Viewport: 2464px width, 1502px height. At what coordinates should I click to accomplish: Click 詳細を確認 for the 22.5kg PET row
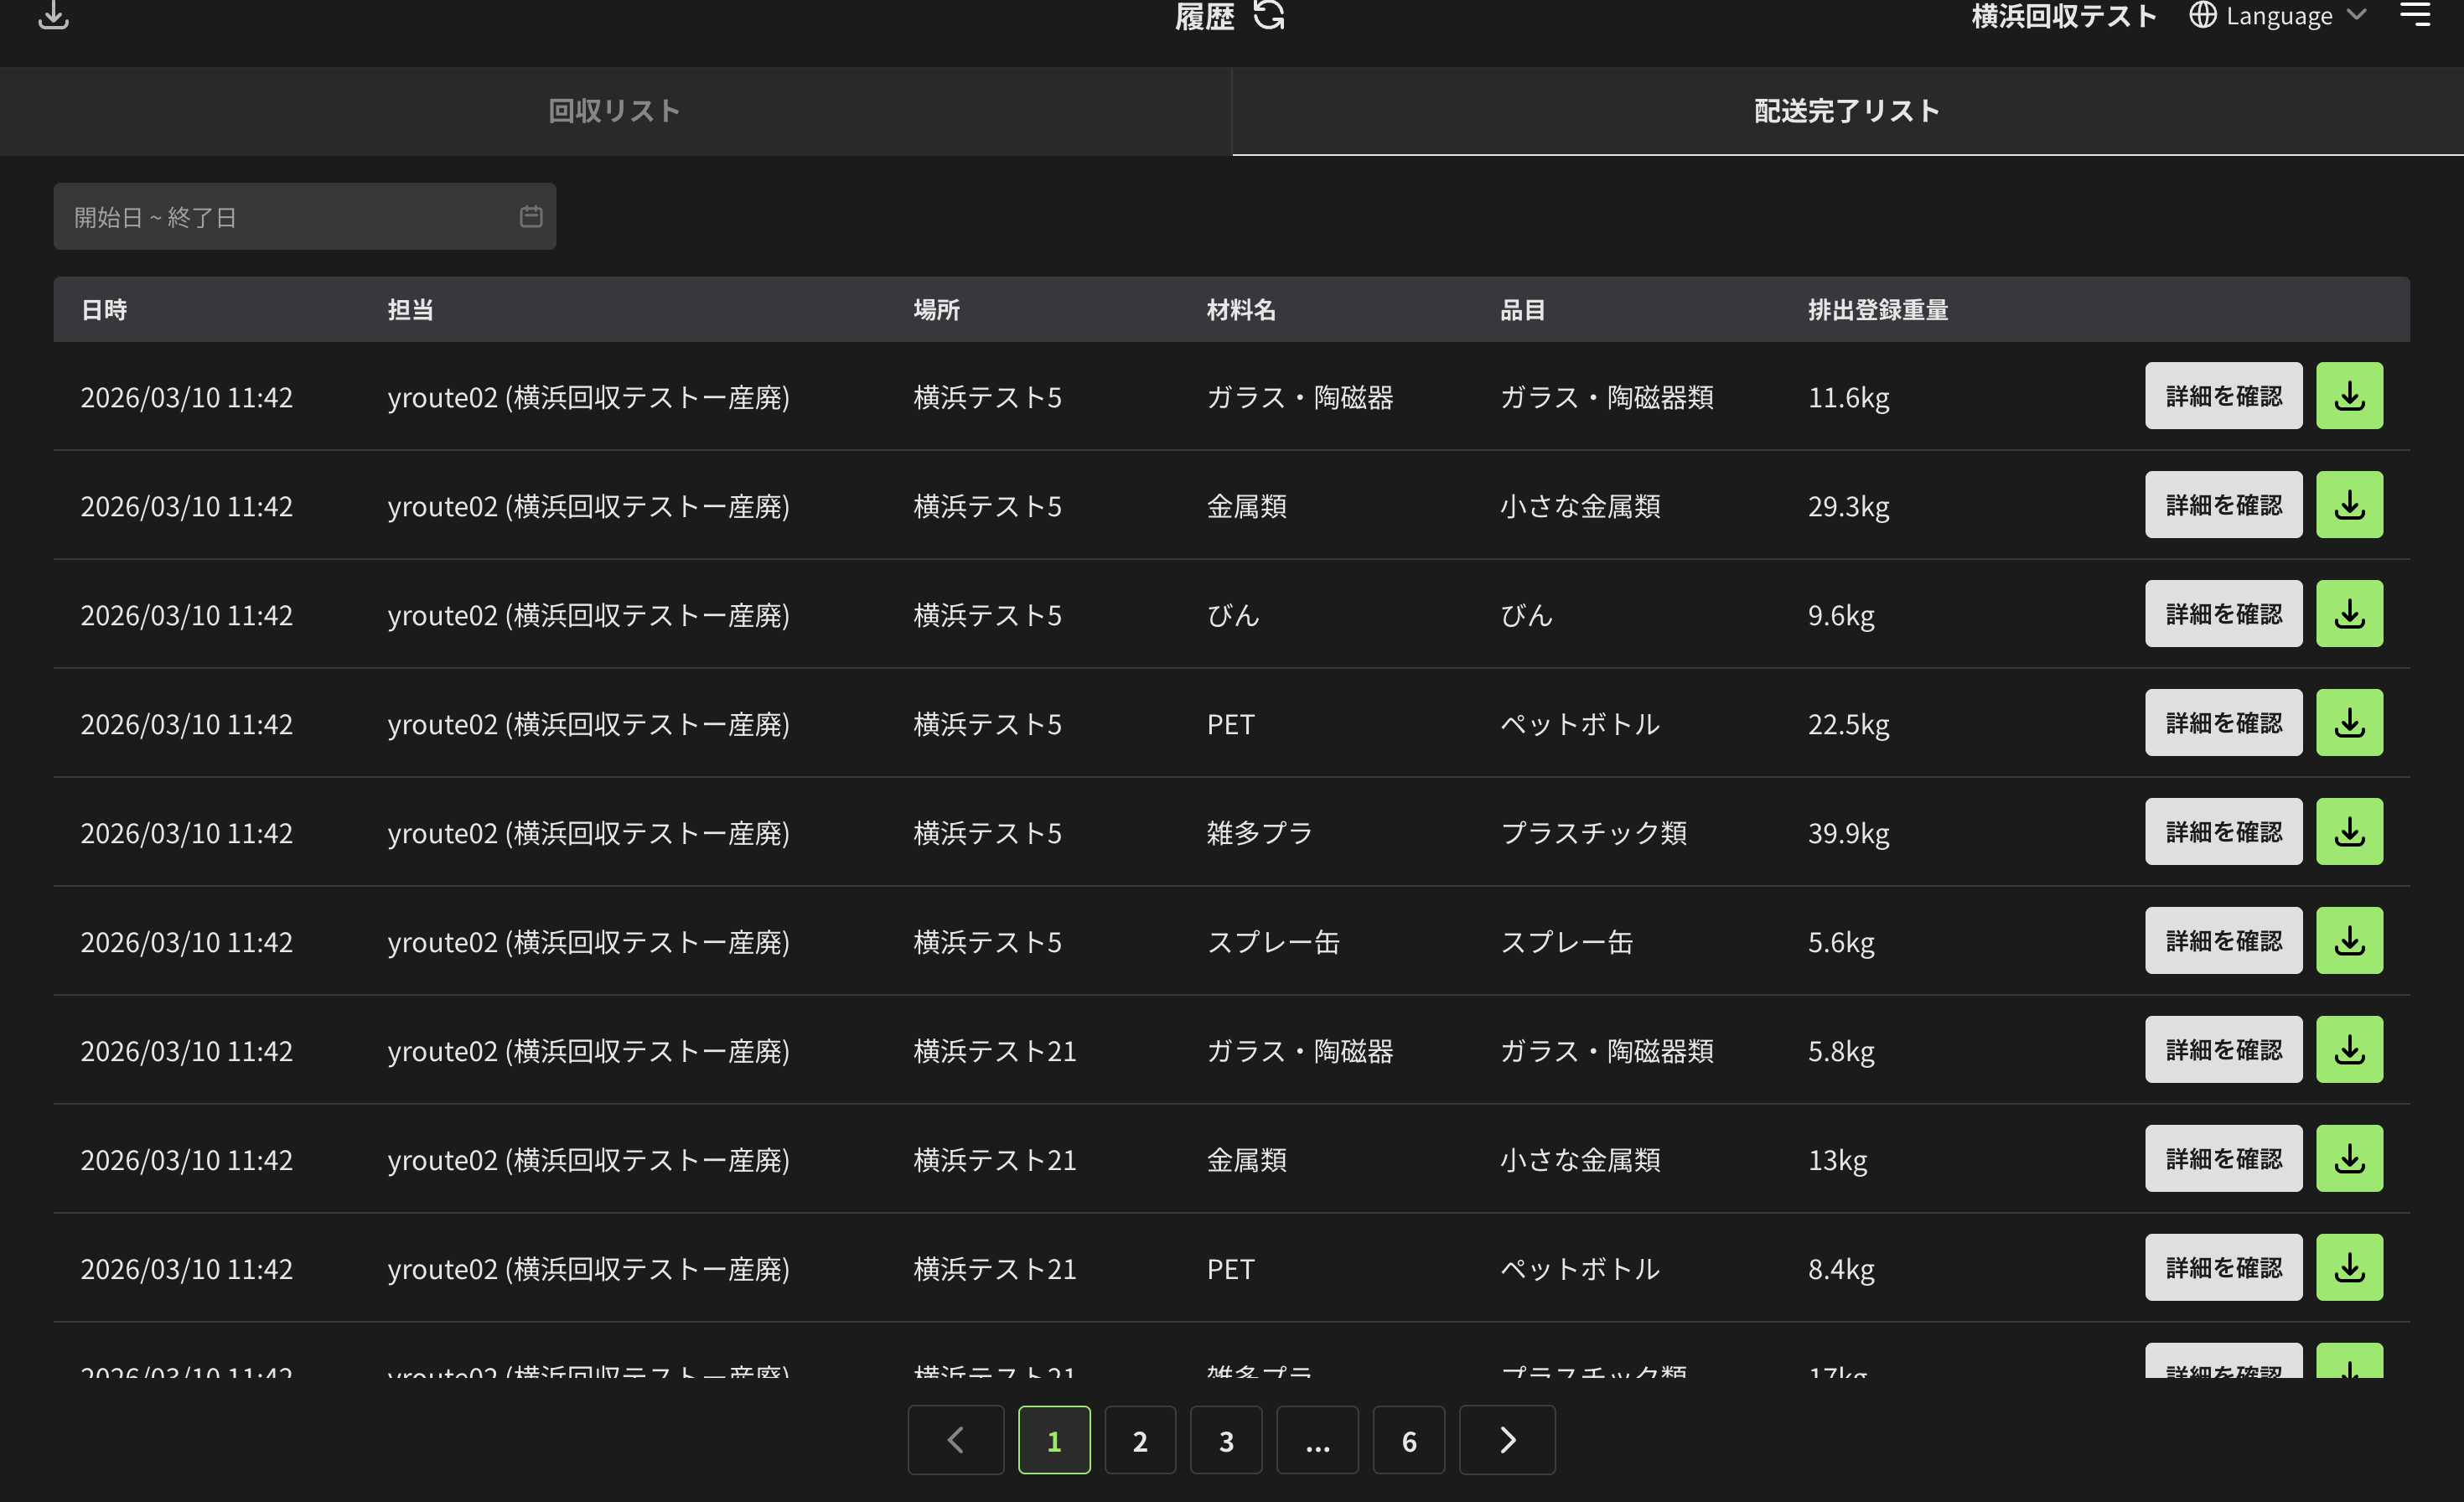[2224, 723]
